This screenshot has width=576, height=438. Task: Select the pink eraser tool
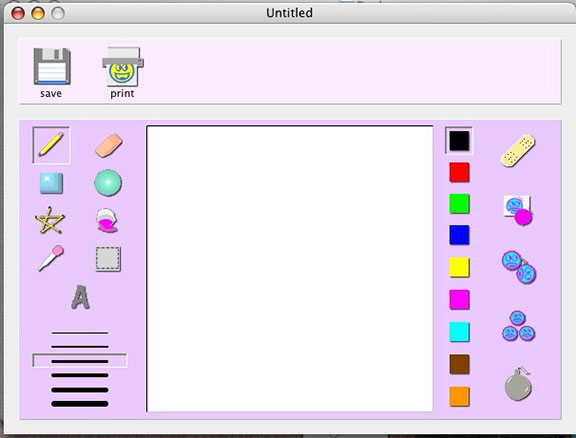[108, 146]
